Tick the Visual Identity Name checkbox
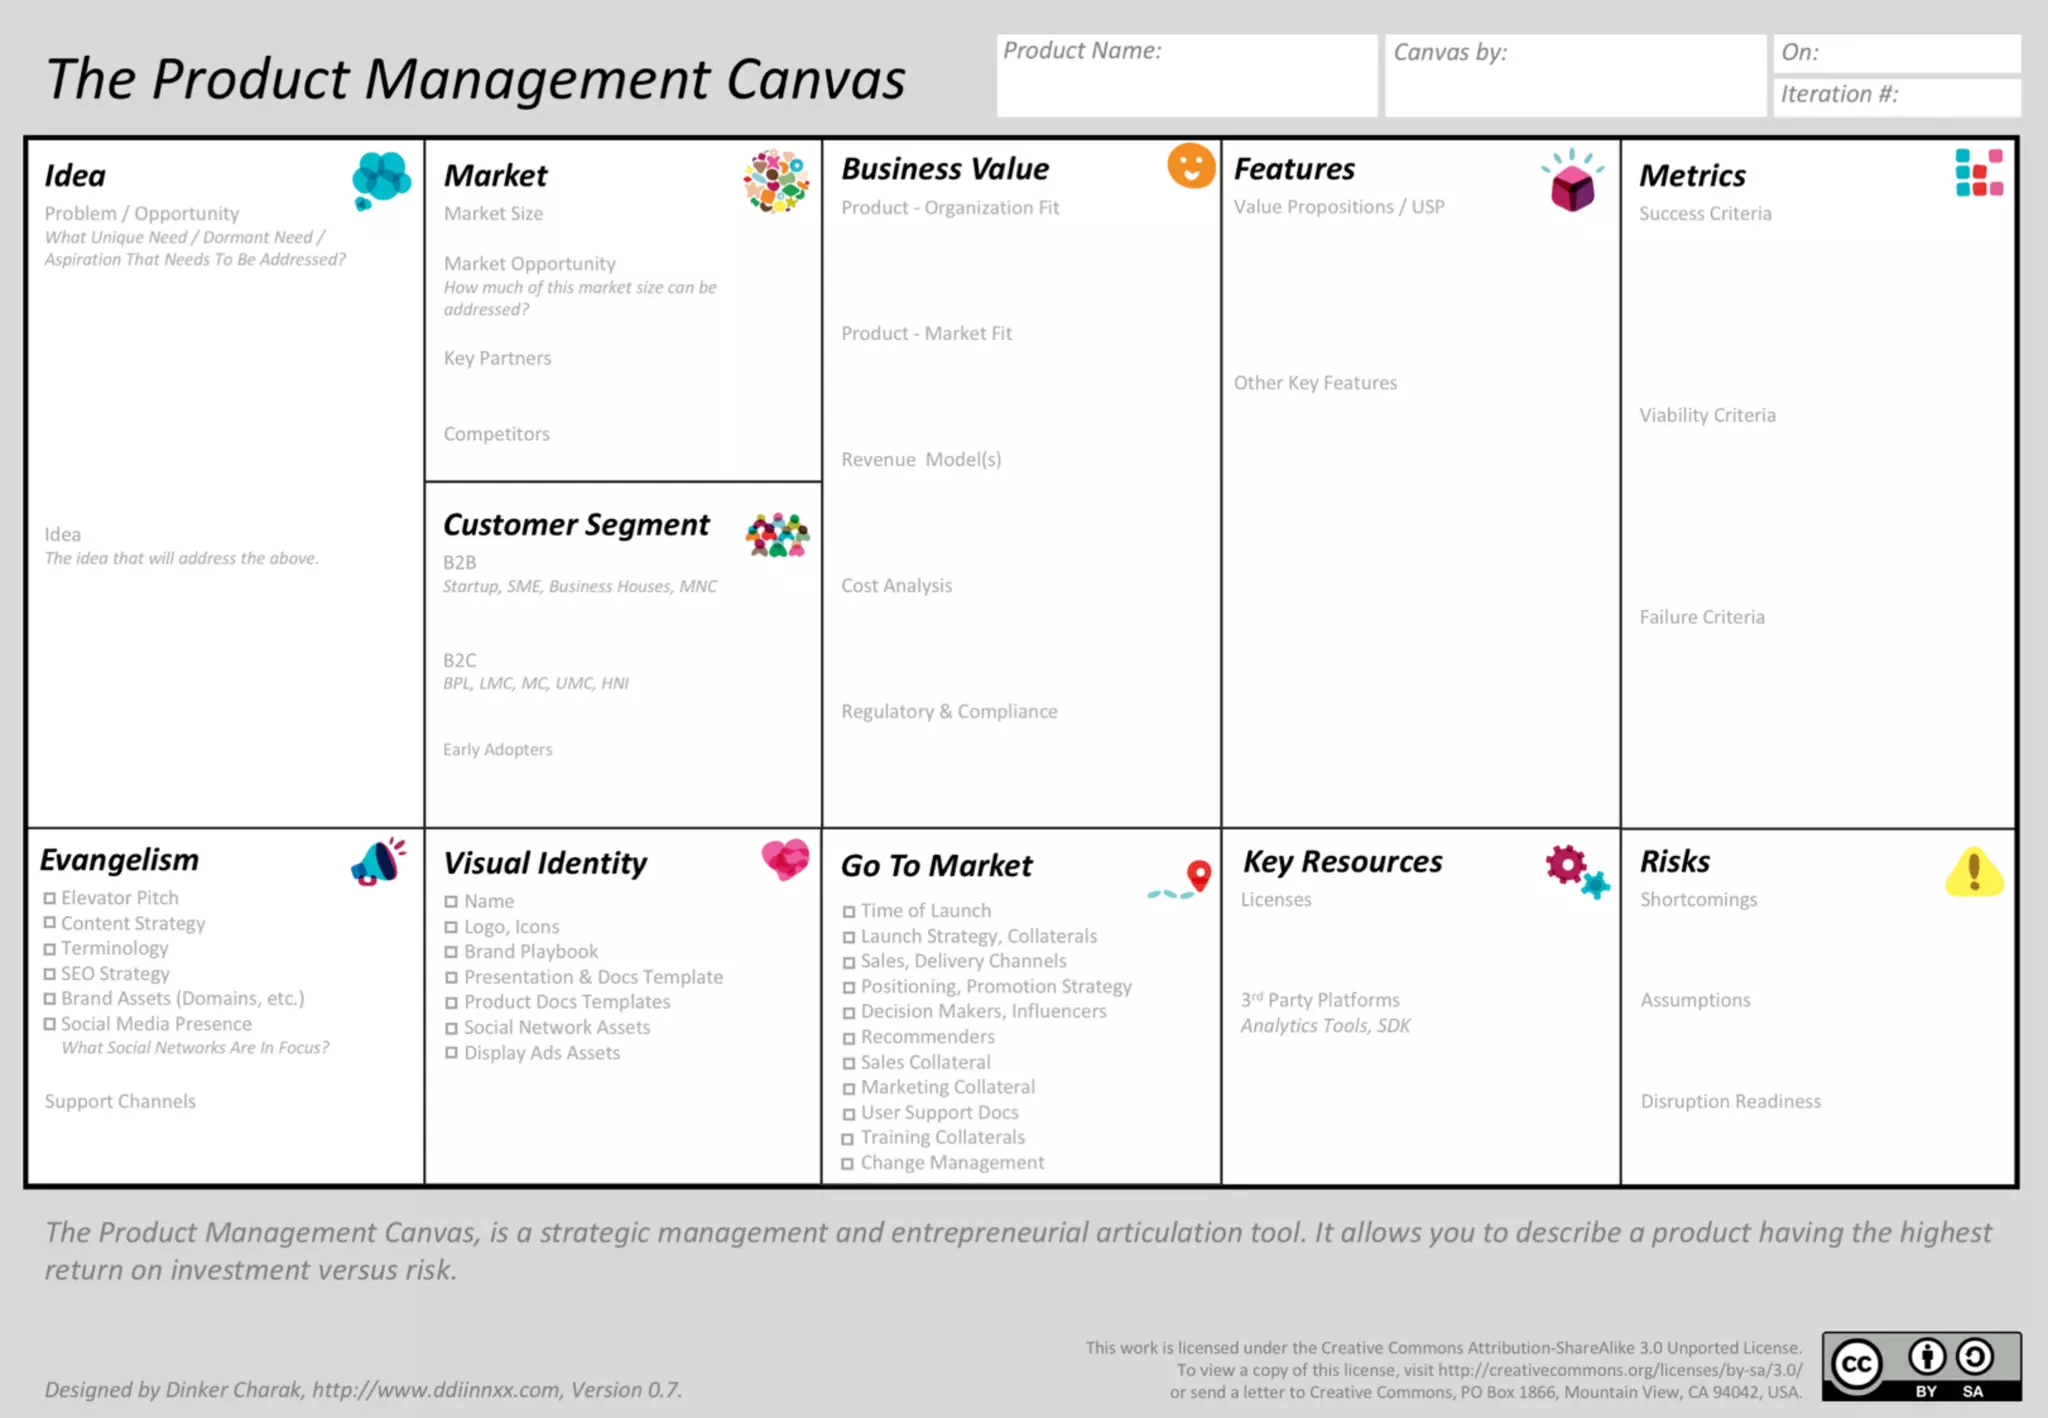 [x=451, y=902]
